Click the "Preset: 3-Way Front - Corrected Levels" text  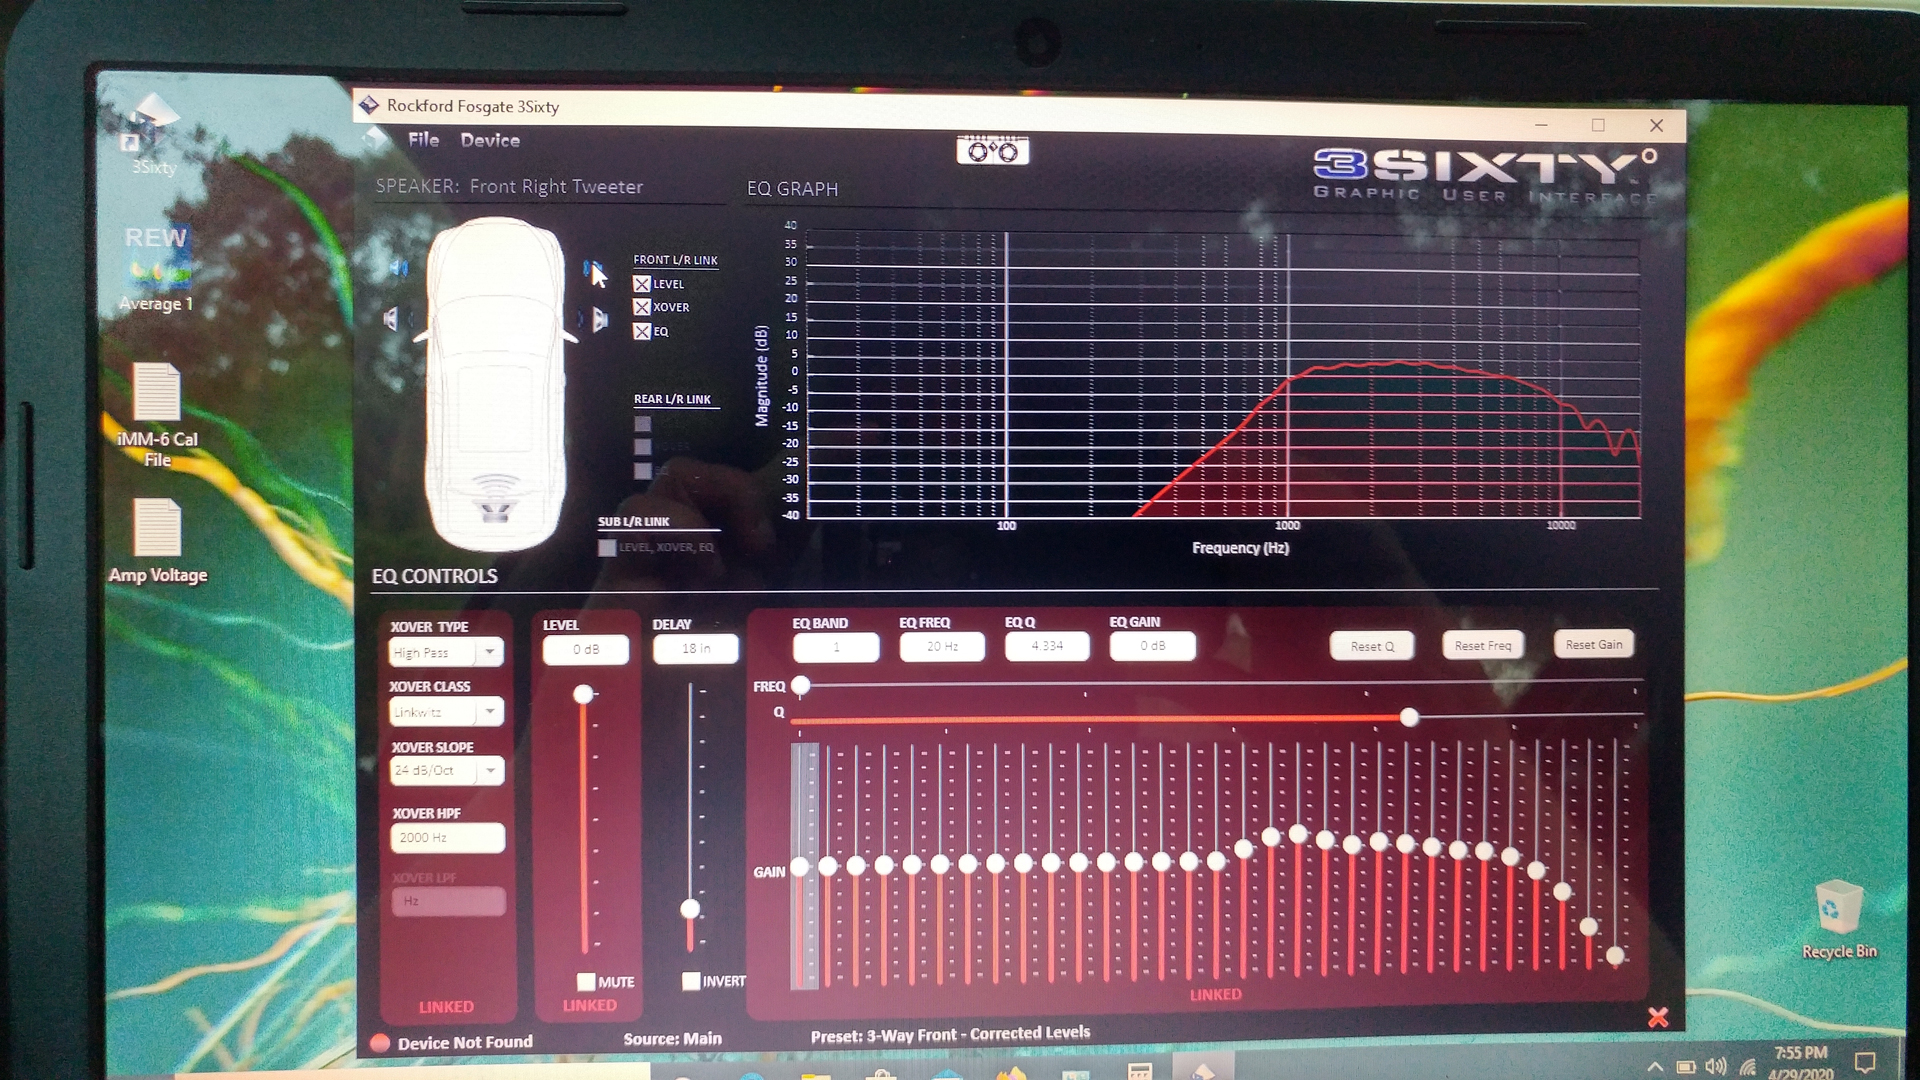point(950,1034)
